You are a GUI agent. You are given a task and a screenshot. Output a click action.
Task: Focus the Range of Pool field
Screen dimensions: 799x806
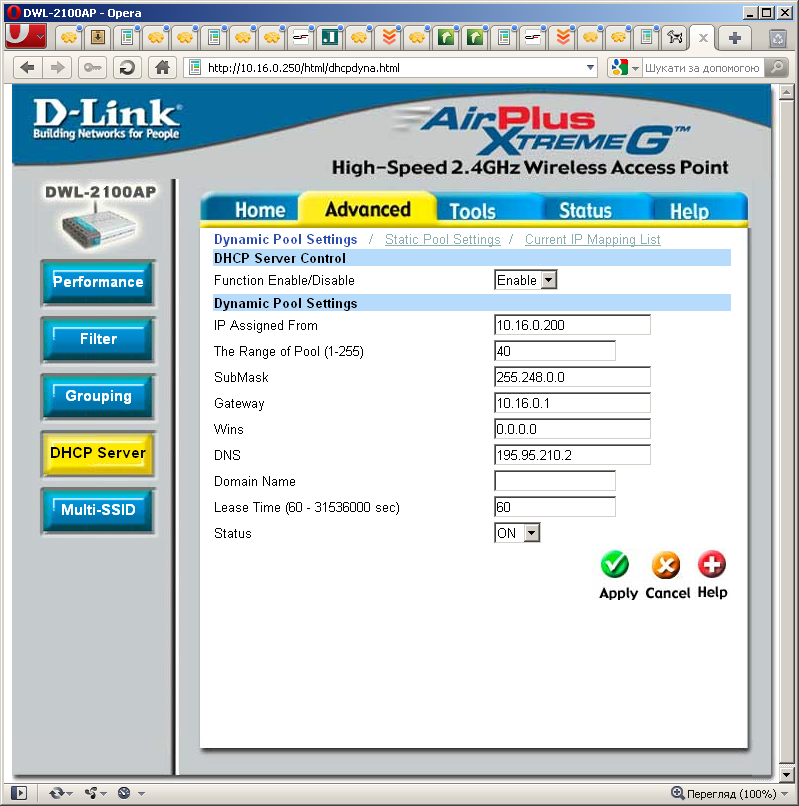(x=555, y=351)
